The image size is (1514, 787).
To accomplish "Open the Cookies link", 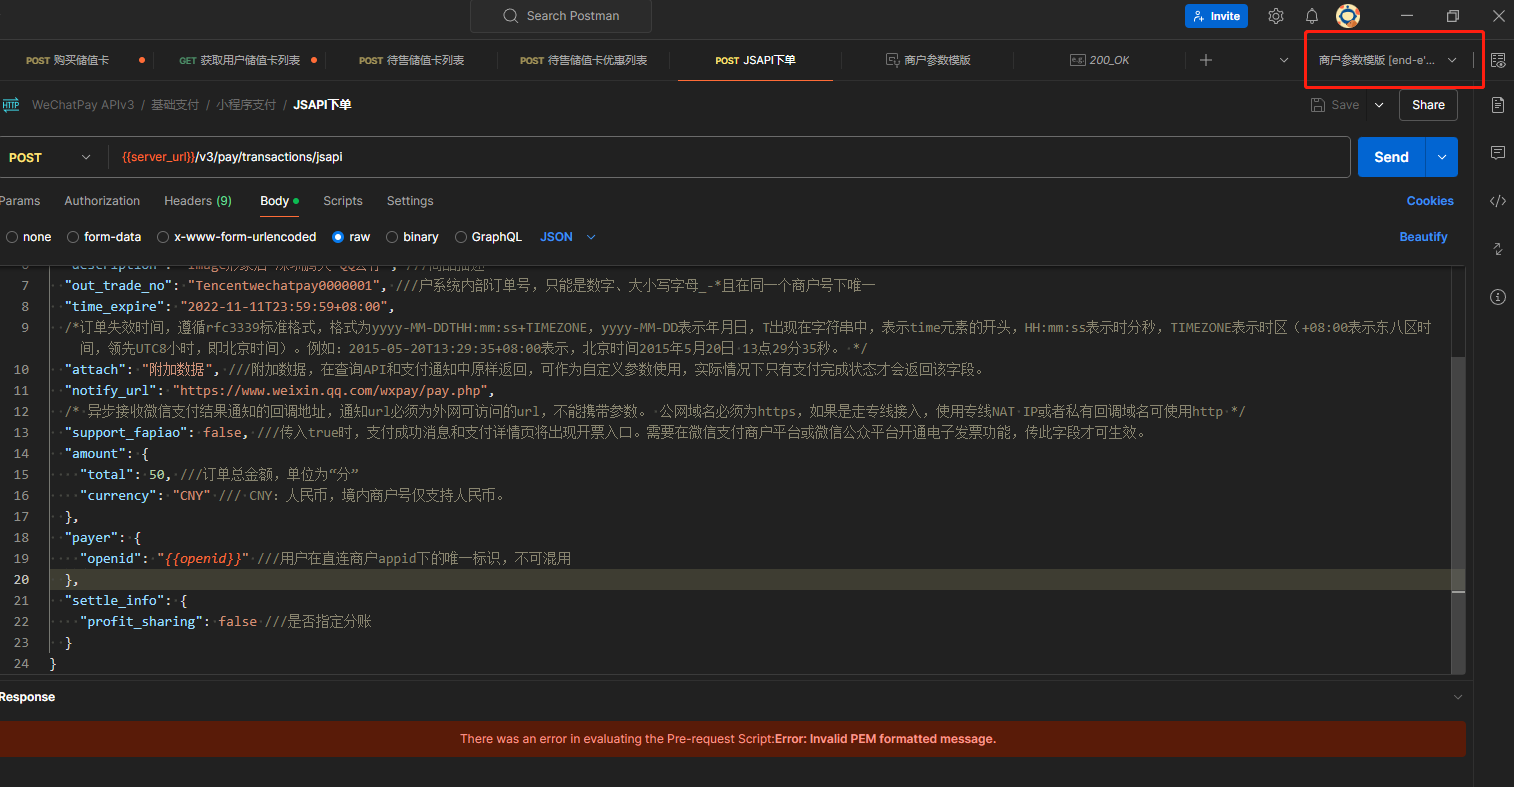I will pyautogui.click(x=1430, y=201).
